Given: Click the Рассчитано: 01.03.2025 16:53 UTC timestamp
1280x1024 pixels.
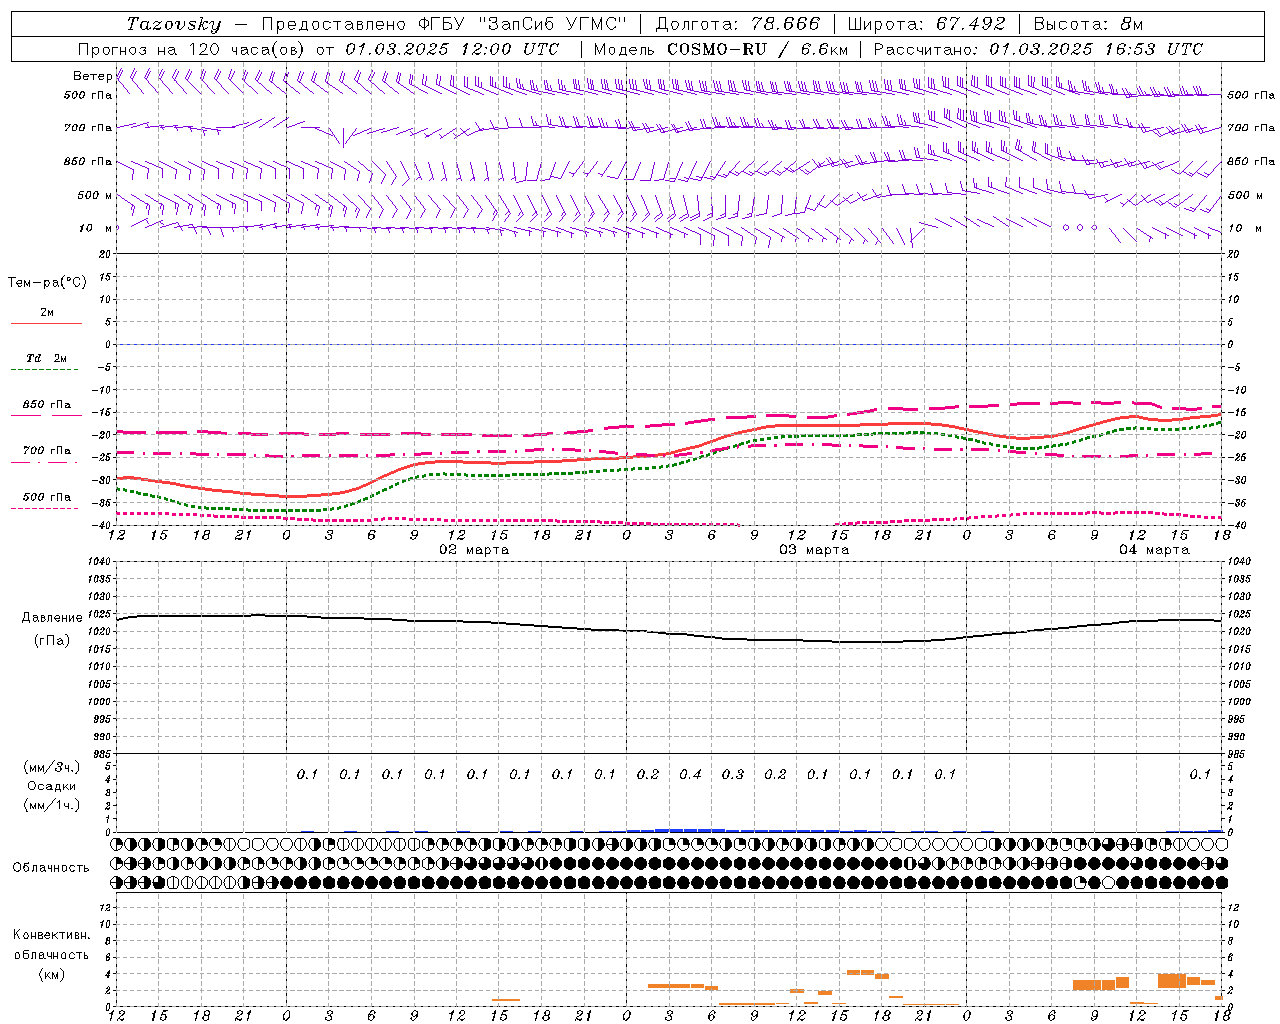Looking at the screenshot, I should point(1038,49).
